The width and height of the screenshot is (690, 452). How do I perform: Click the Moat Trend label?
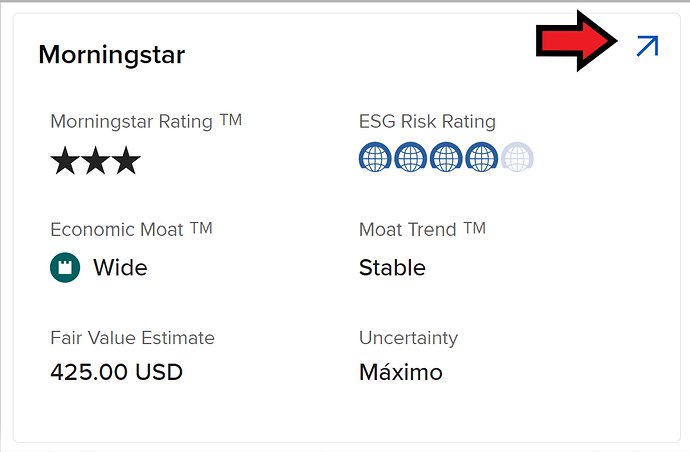coord(422,230)
